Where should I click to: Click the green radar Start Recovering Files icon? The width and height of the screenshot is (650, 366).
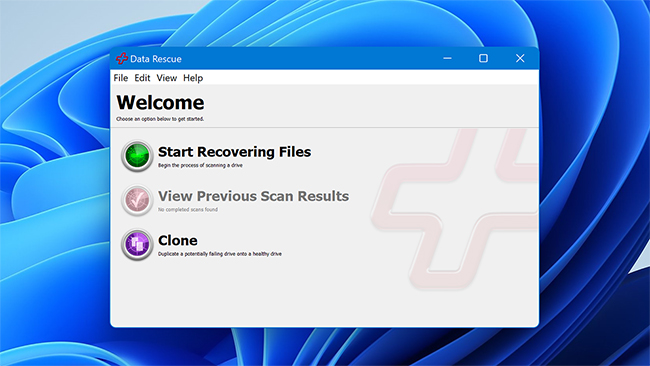137,156
